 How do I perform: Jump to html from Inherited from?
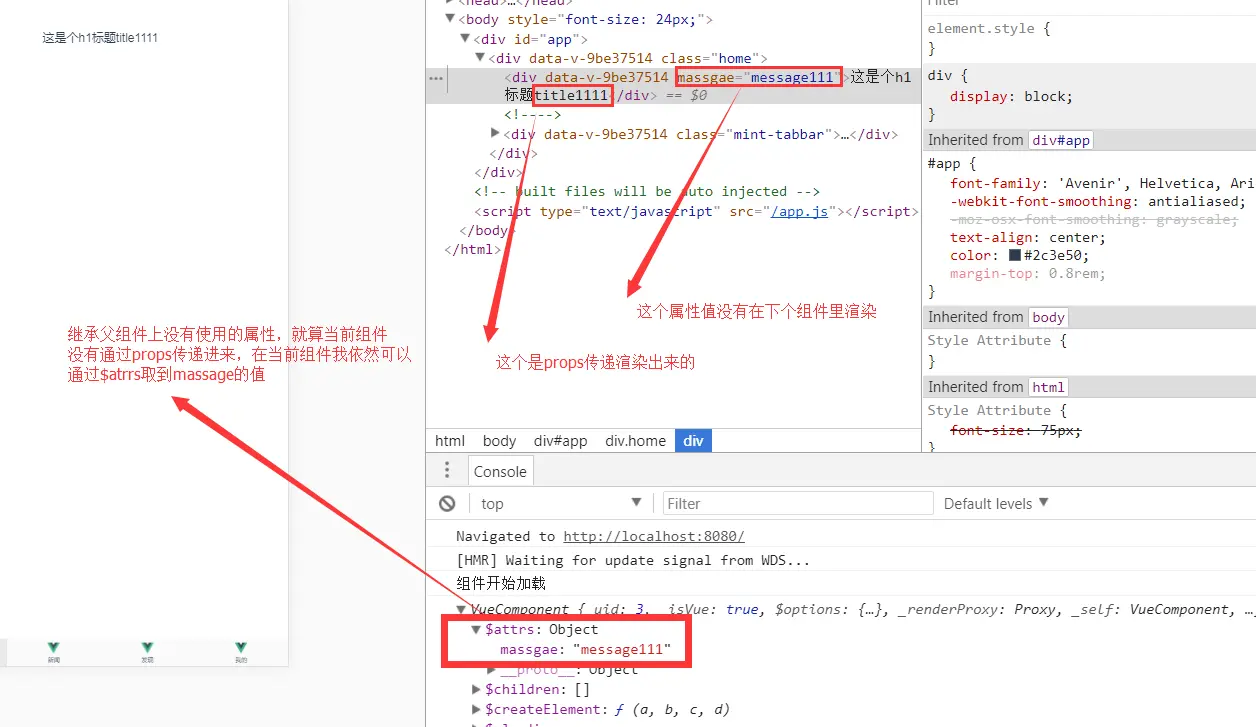tap(1048, 387)
